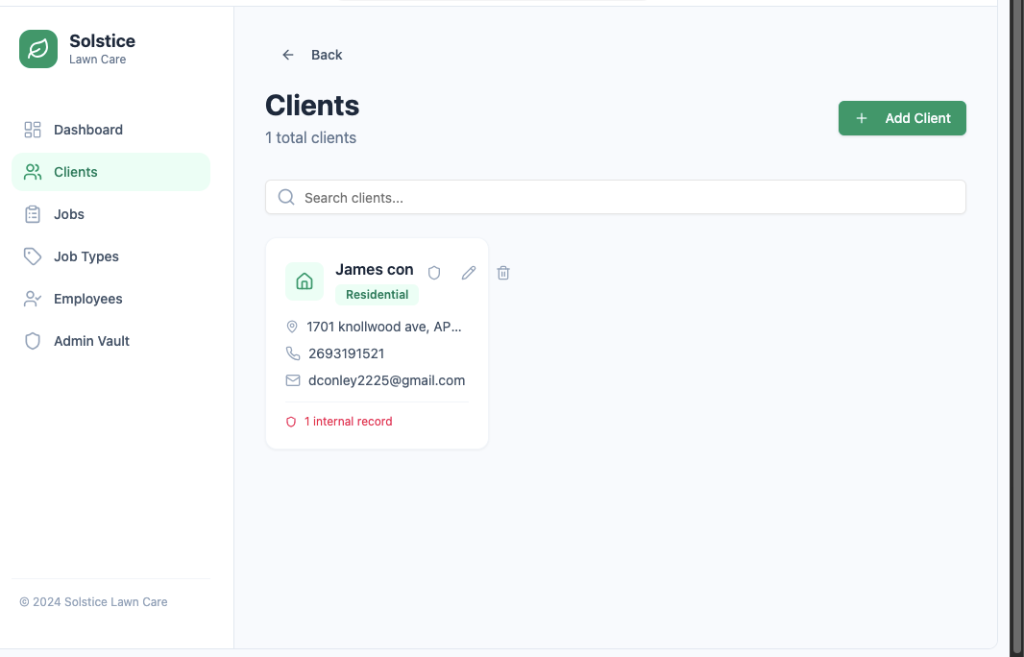Click the back arrow icon

coord(288,55)
